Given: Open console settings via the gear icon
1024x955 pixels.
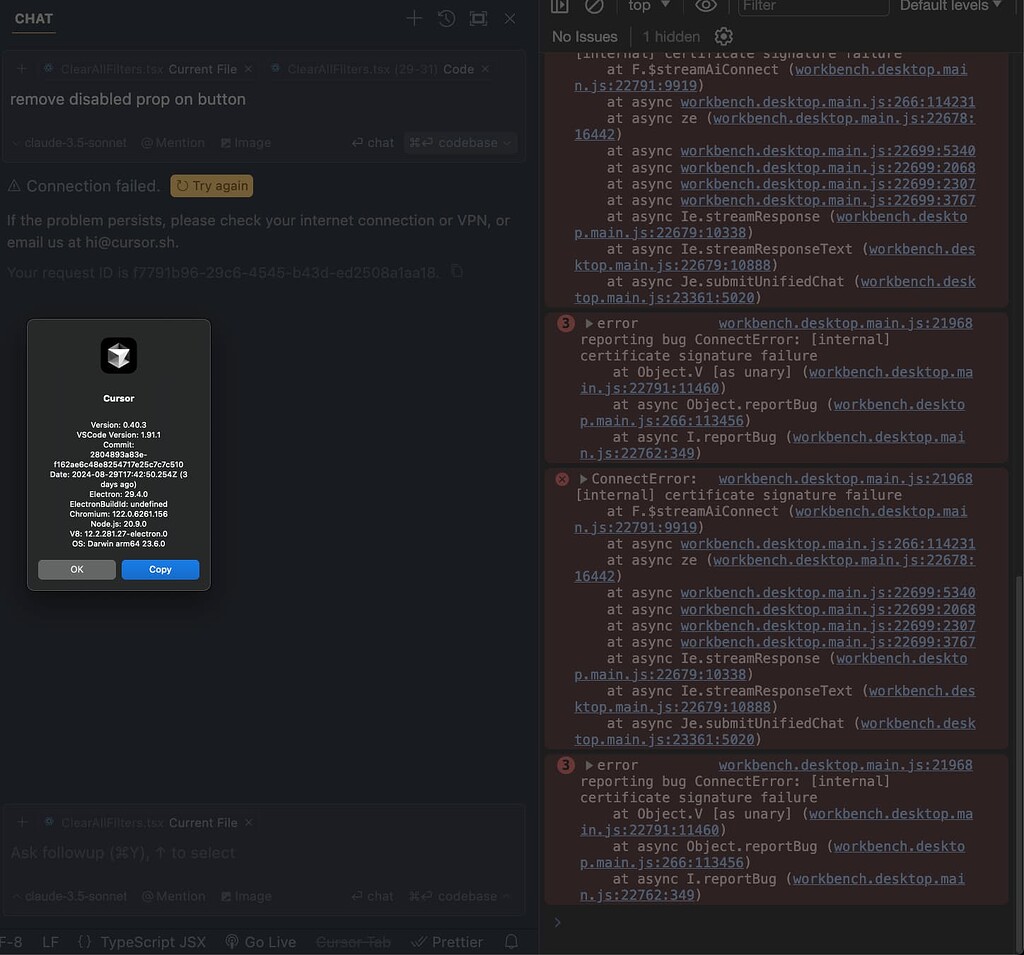Looking at the screenshot, I should (x=724, y=36).
